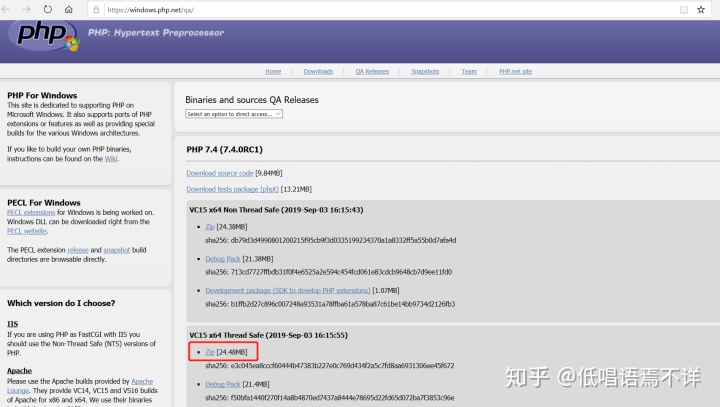Open reading view icon in address bar
The image size is (720, 407).
(684, 10)
